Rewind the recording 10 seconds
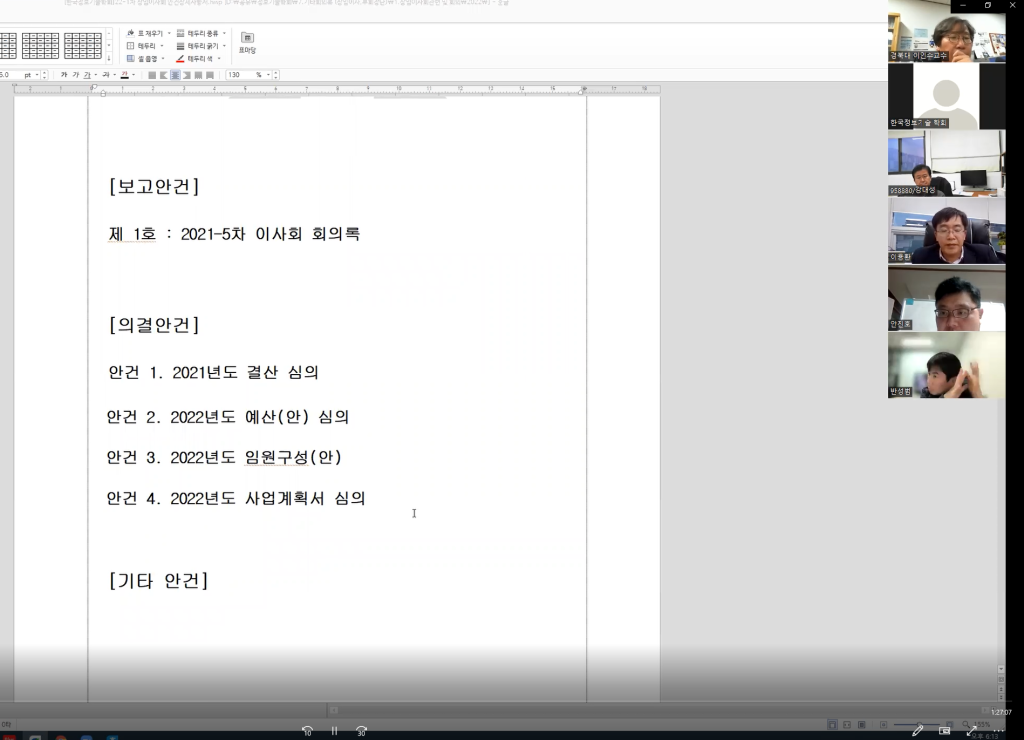The image size is (1024, 740). 307,731
